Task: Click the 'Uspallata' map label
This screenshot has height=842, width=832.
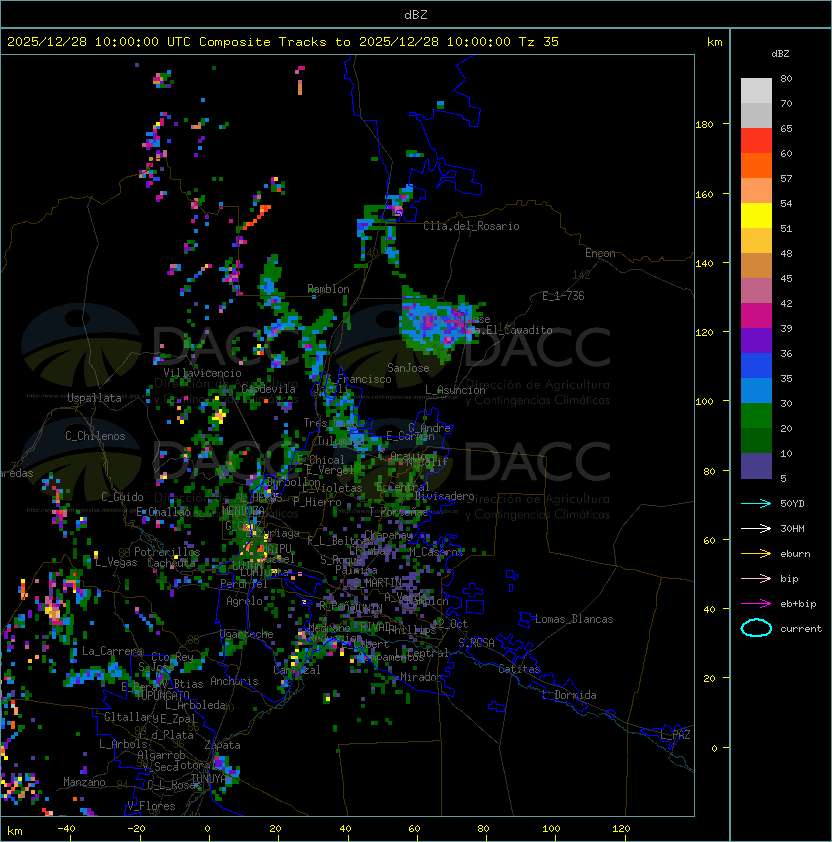Action: pyautogui.click(x=94, y=398)
